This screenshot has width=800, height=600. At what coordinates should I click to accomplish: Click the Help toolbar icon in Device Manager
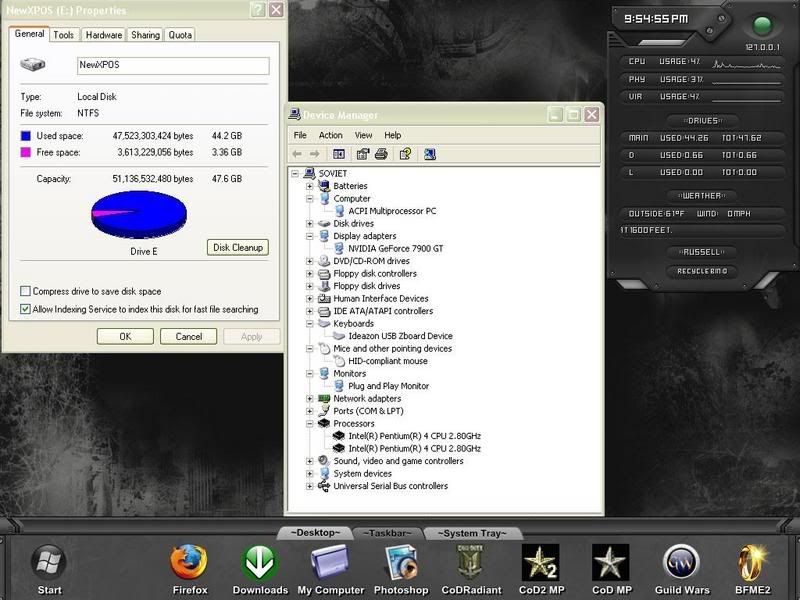pos(406,154)
